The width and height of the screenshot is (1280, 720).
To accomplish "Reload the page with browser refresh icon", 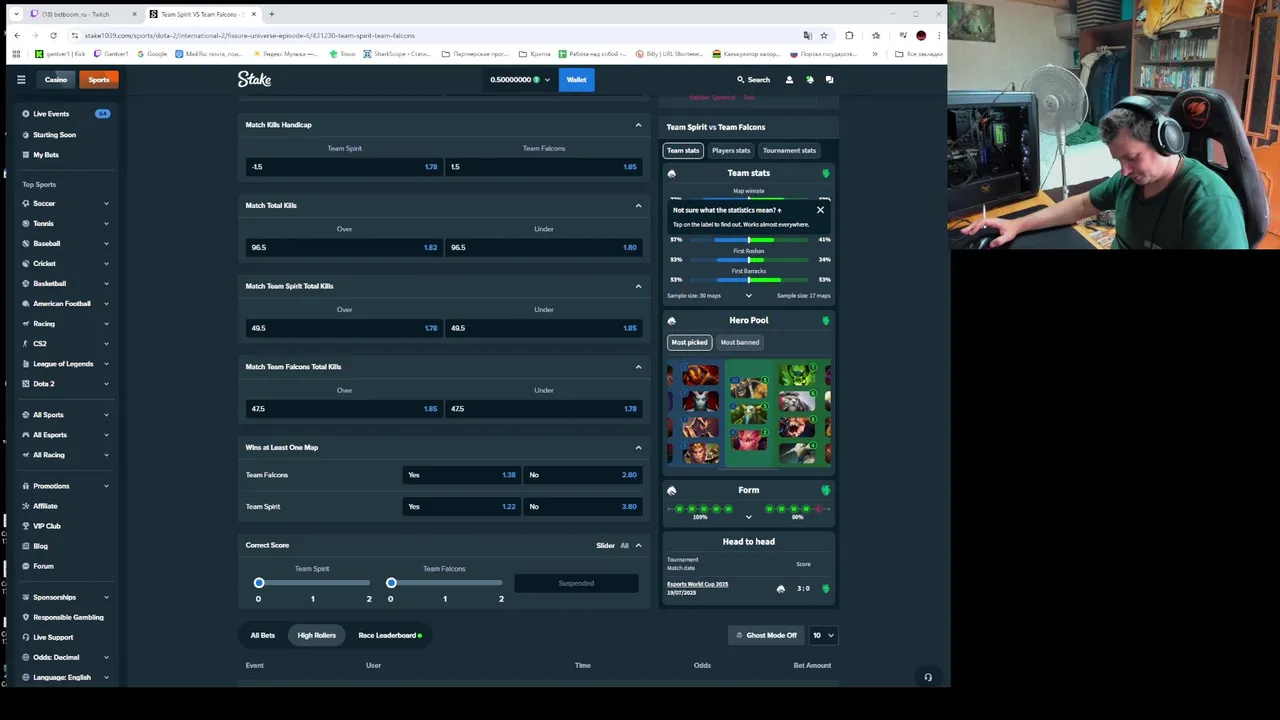I will pos(53,35).
